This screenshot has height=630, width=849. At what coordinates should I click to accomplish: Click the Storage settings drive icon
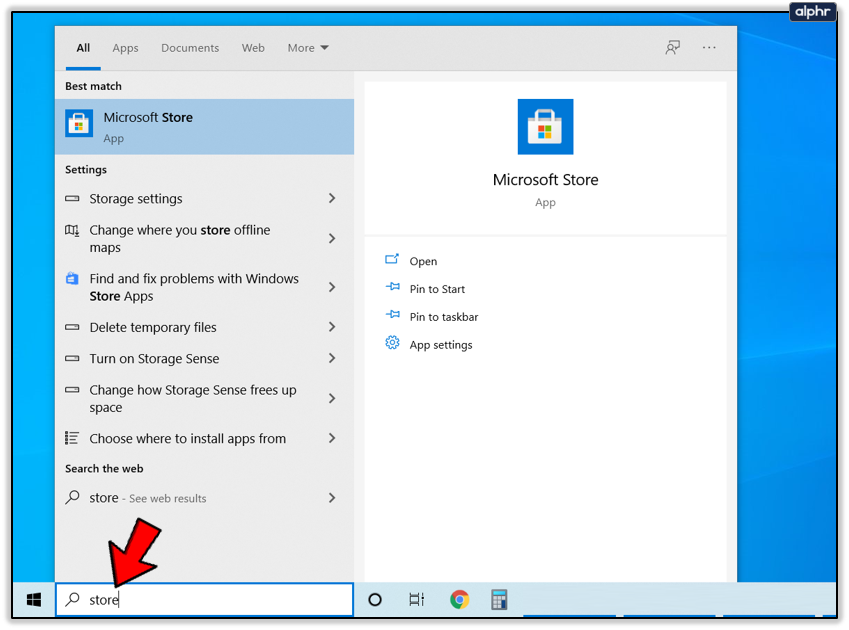pos(72,199)
